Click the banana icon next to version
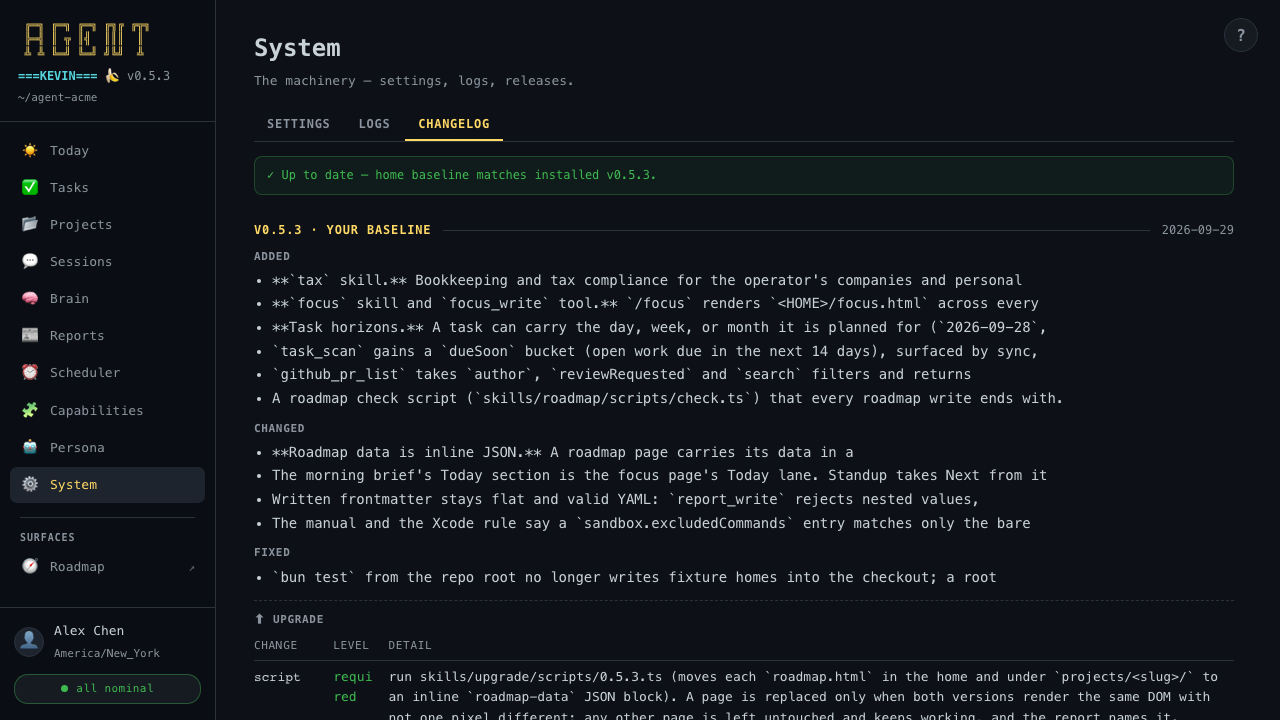The width and height of the screenshot is (1280, 720). click(112, 75)
